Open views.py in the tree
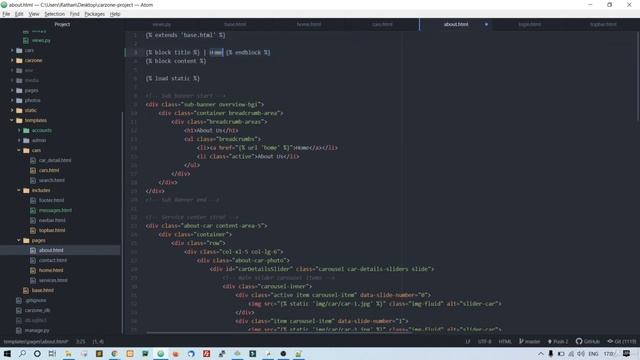The image size is (640, 360). tap(41, 40)
